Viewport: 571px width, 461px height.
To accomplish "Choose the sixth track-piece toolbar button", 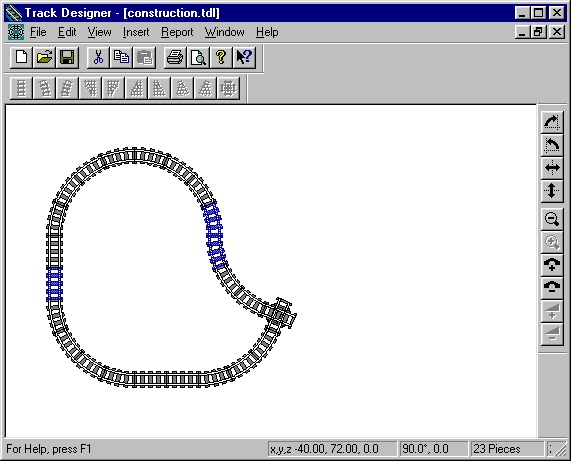I will (136, 88).
